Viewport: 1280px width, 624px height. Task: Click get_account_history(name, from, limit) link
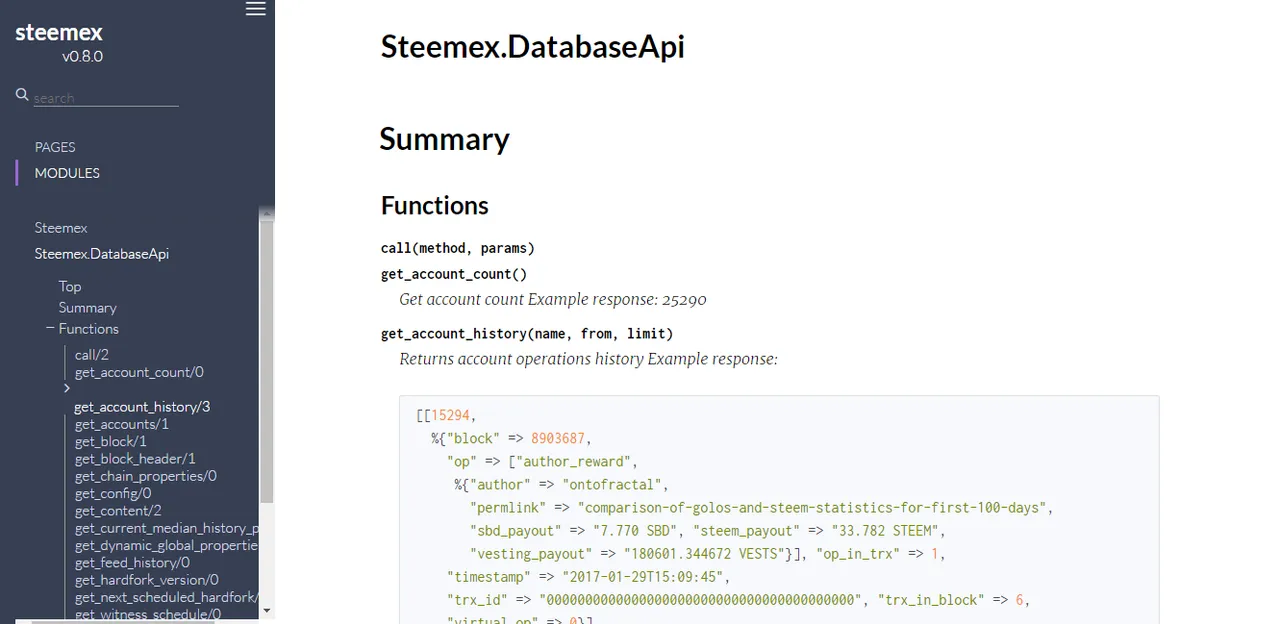(x=527, y=334)
